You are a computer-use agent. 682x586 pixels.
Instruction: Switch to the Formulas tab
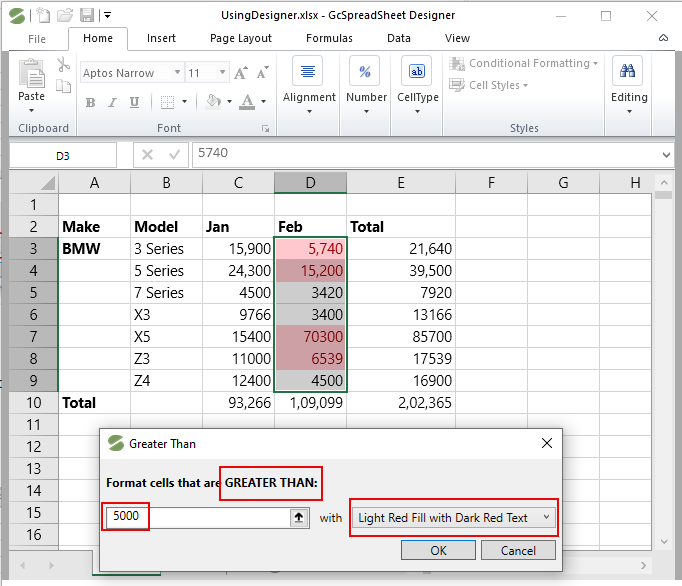(x=329, y=38)
